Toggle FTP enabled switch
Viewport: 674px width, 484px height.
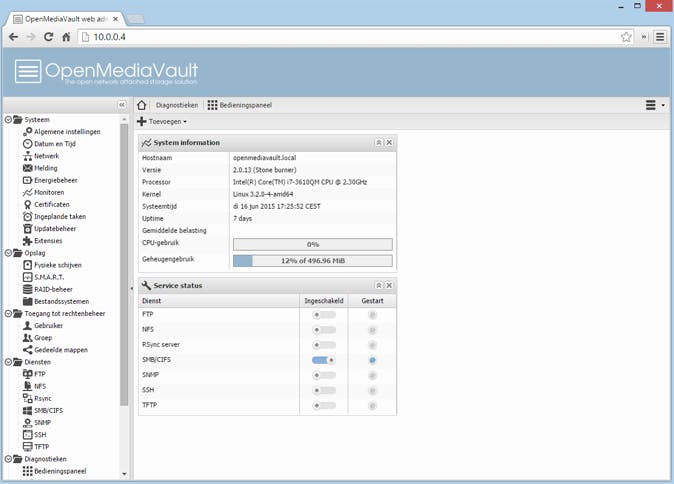[324, 315]
